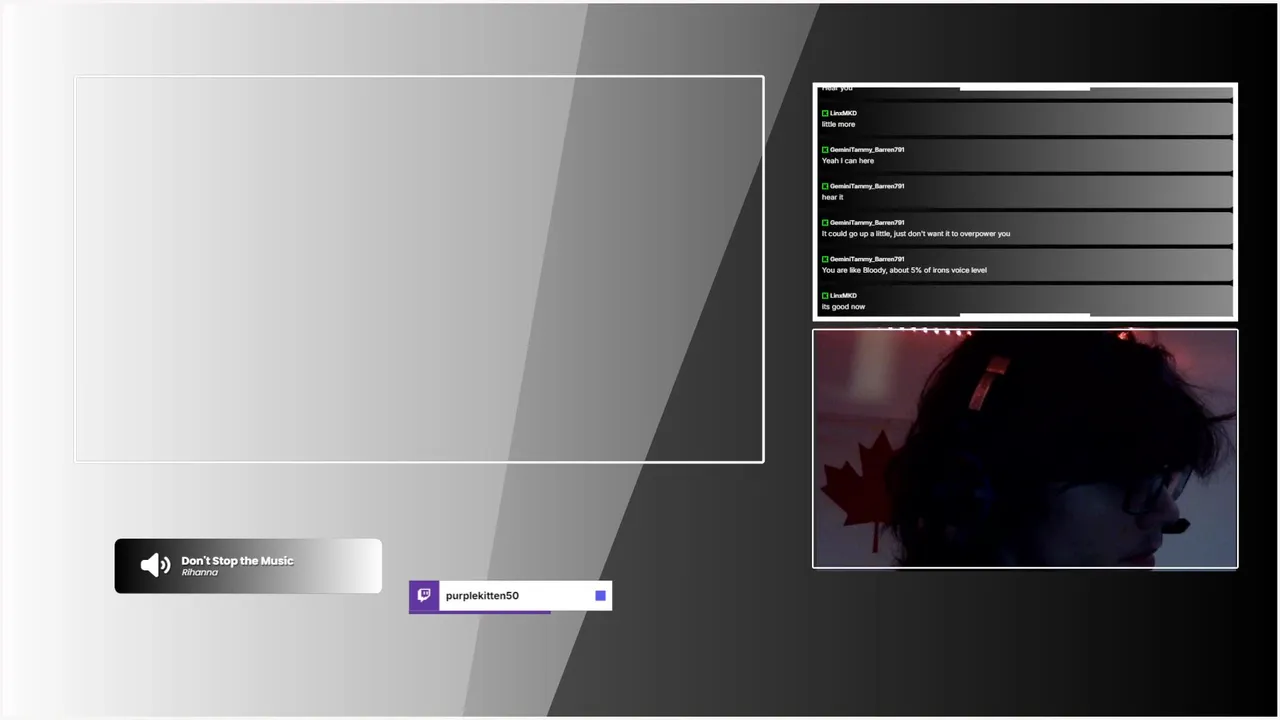Click the LinxMKD username above "little more"
The height and width of the screenshot is (720, 1280).
pyautogui.click(x=843, y=113)
